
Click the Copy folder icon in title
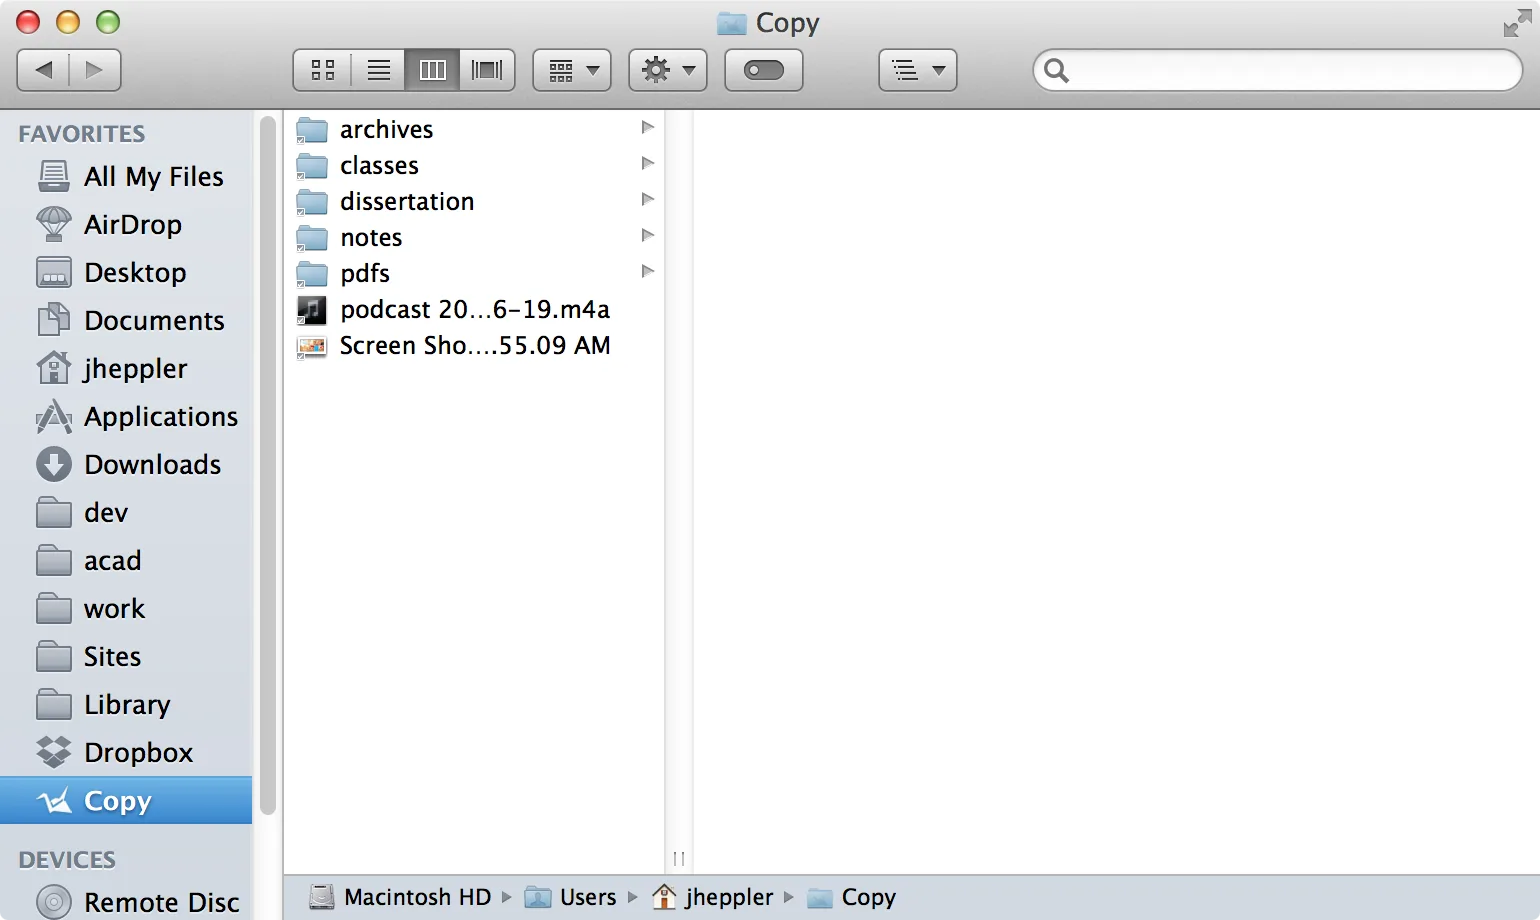(732, 23)
